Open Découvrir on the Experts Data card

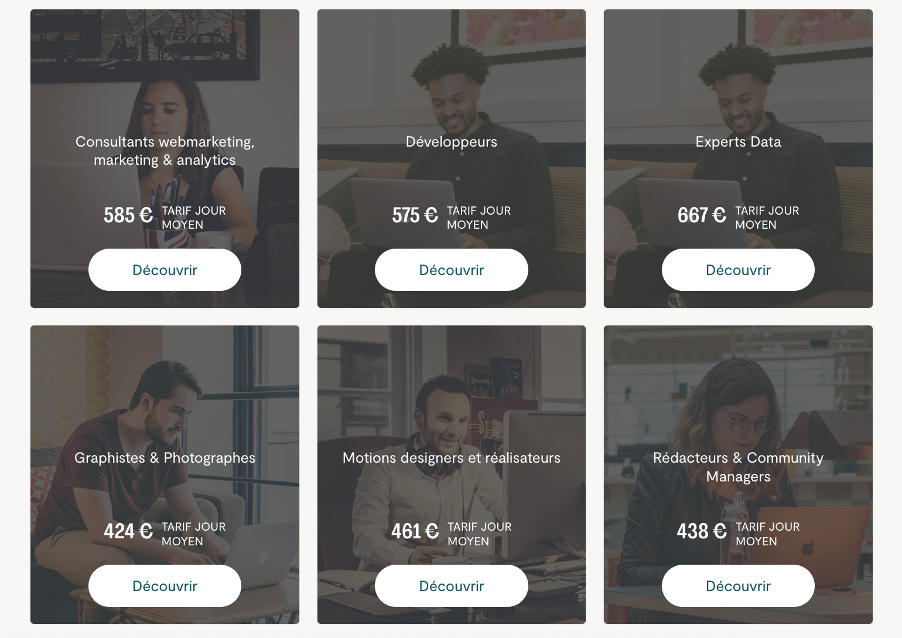pyautogui.click(x=738, y=270)
